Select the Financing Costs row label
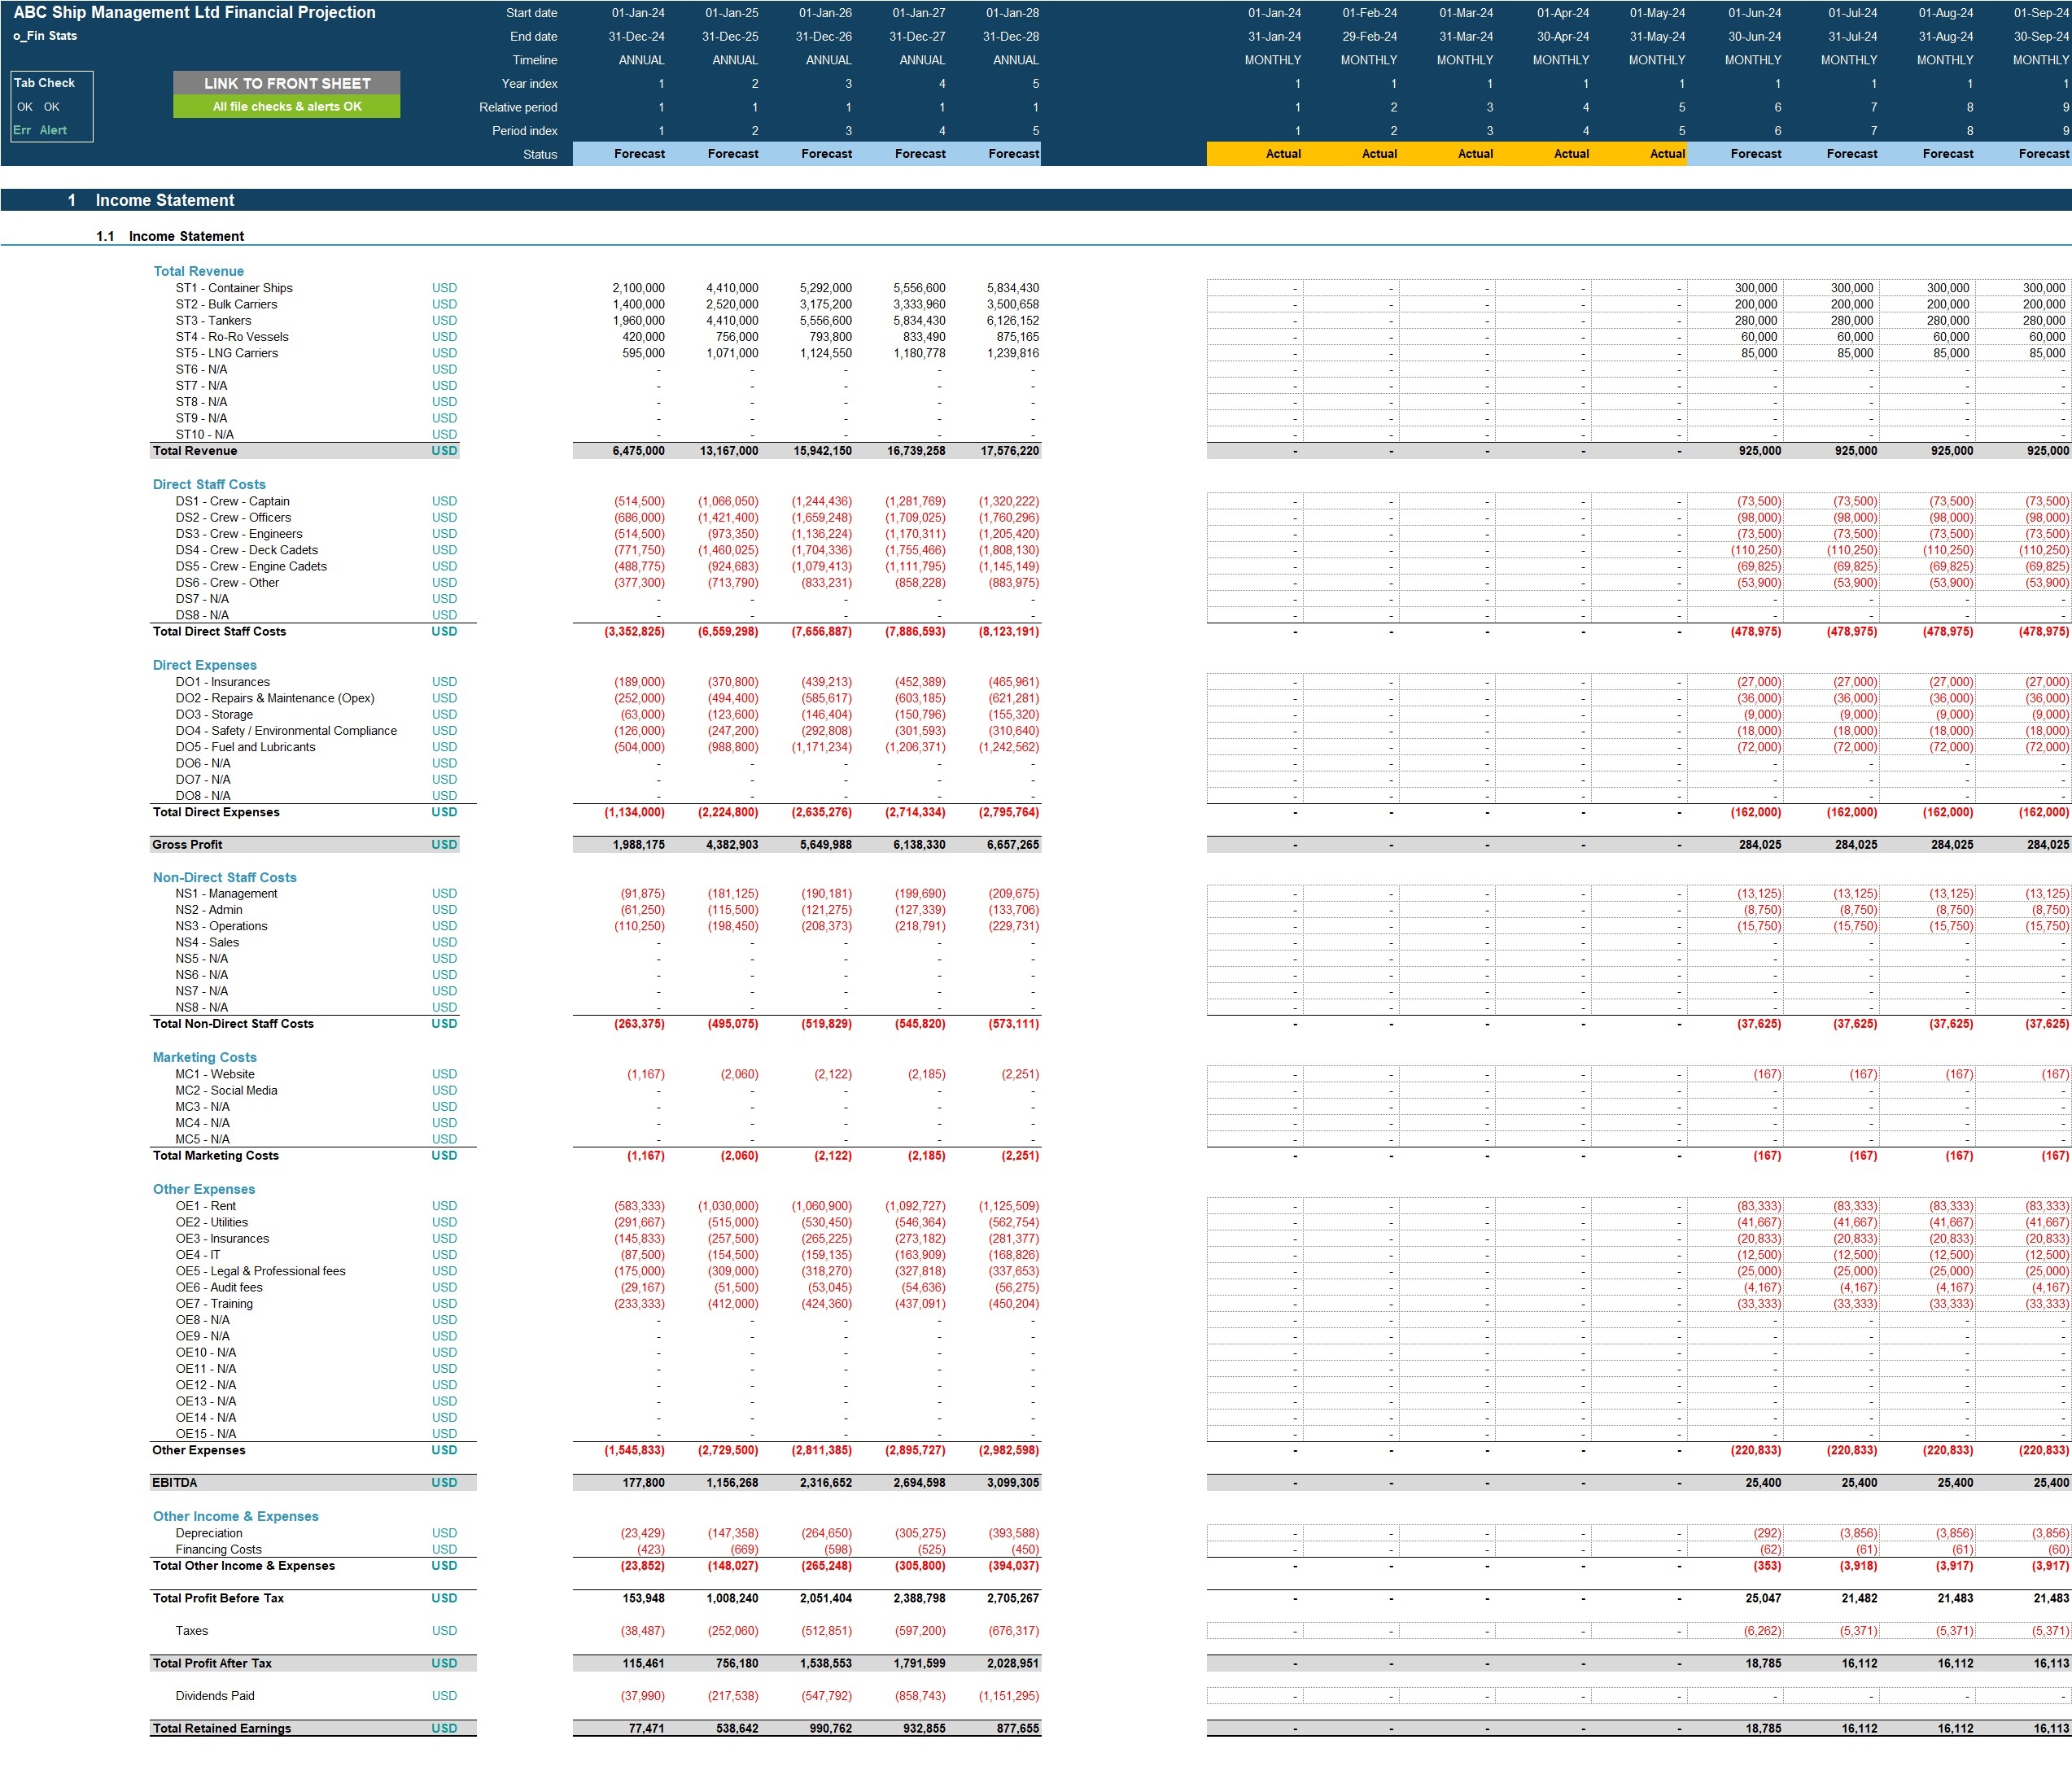2072x1779 pixels. pyautogui.click(x=219, y=1550)
